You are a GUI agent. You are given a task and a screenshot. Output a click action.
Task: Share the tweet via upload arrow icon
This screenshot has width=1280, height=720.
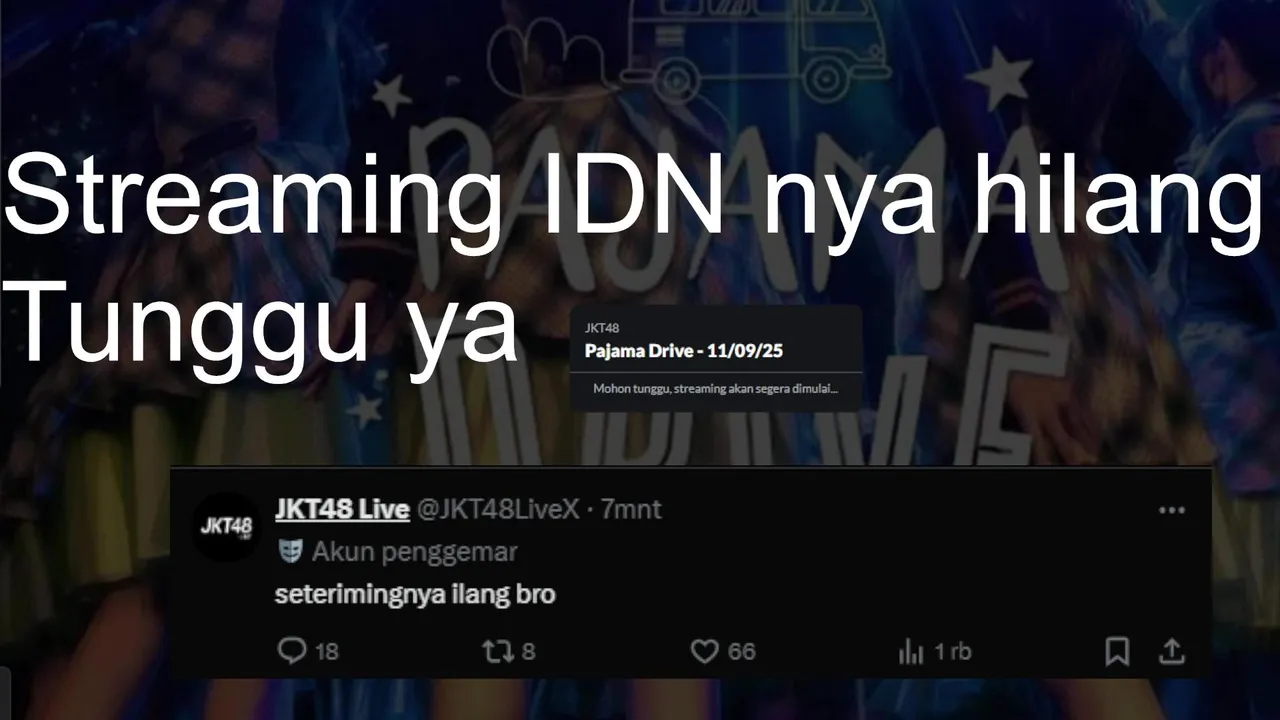1171,652
